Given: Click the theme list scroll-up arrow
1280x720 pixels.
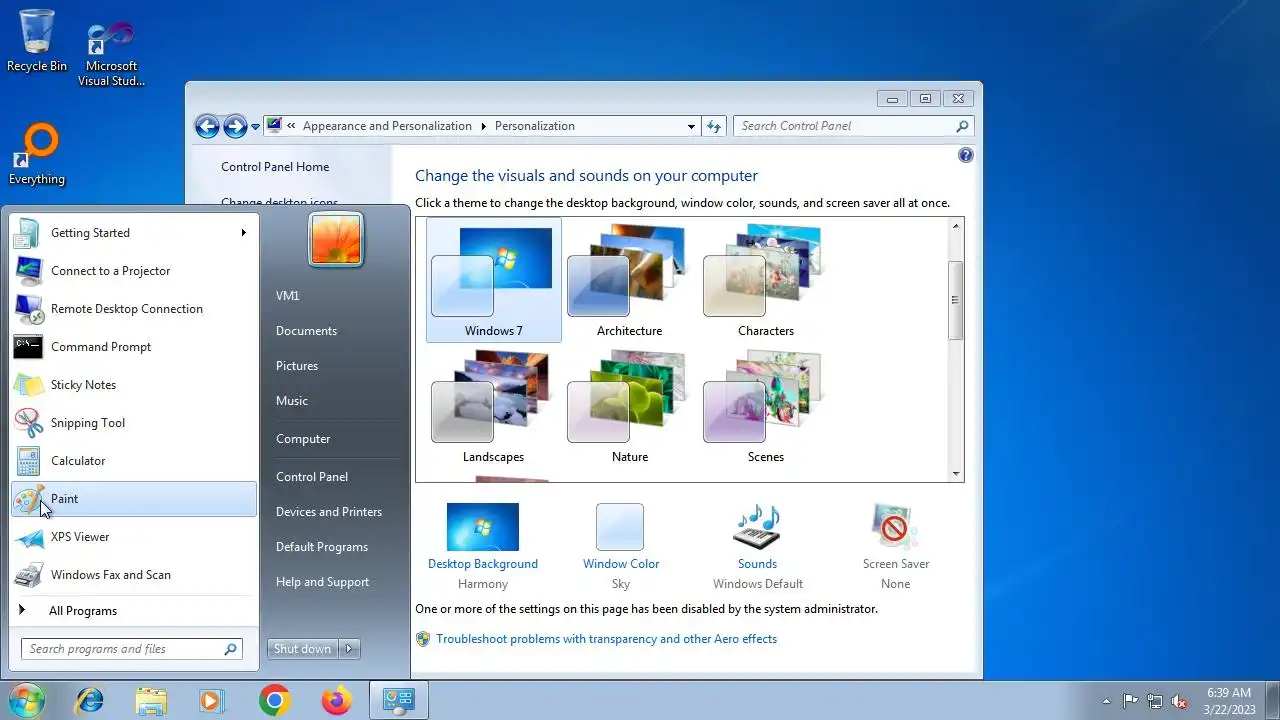Looking at the screenshot, I should pos(956,226).
